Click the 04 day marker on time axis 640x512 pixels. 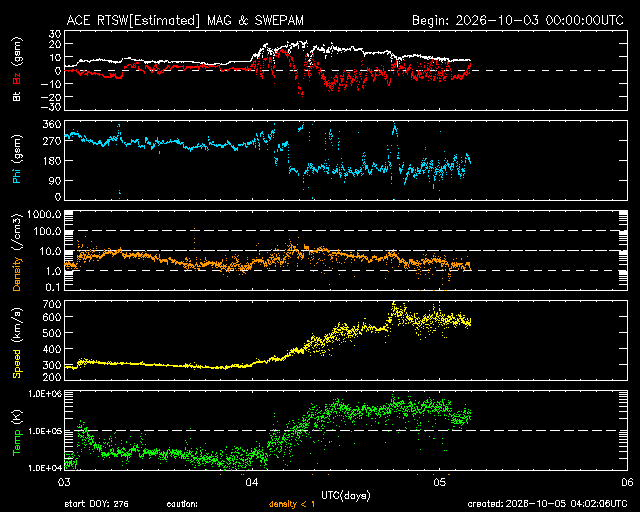[252, 482]
